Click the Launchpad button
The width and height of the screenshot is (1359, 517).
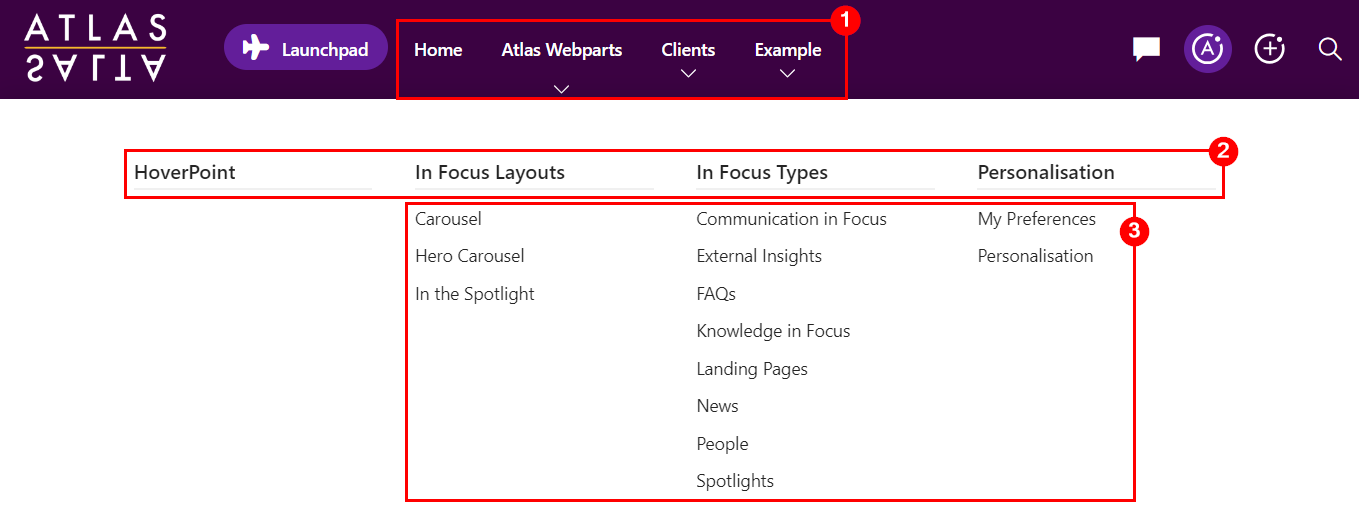point(305,47)
